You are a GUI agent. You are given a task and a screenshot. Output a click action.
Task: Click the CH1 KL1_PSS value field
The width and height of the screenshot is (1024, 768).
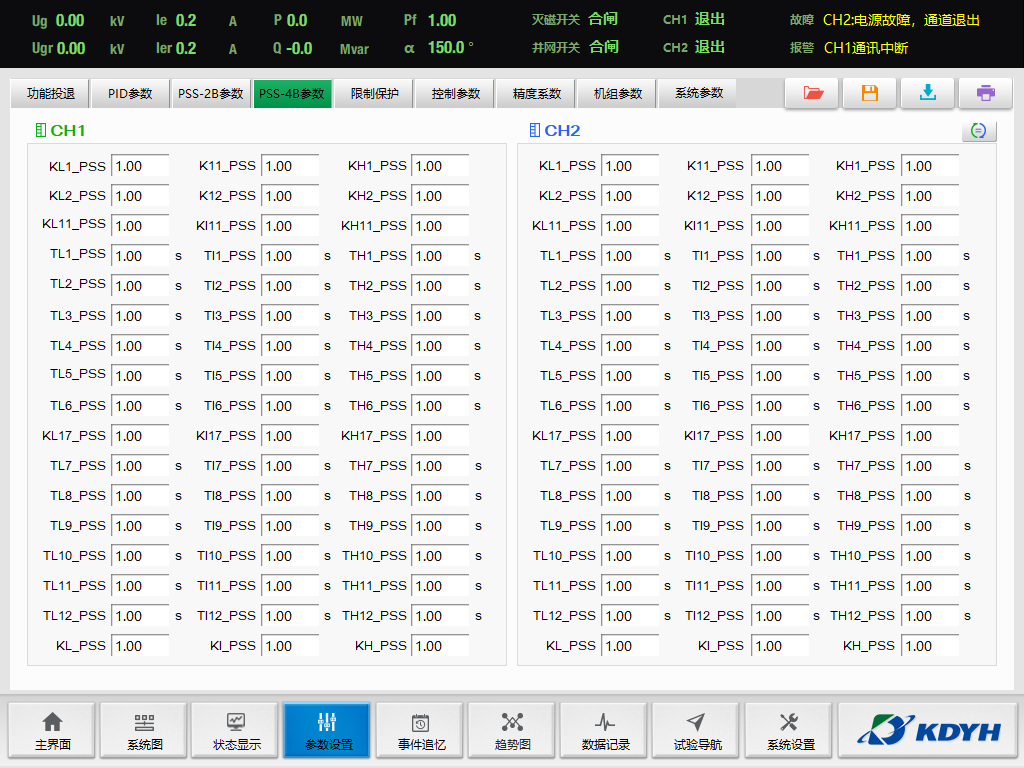pyautogui.click(x=140, y=166)
